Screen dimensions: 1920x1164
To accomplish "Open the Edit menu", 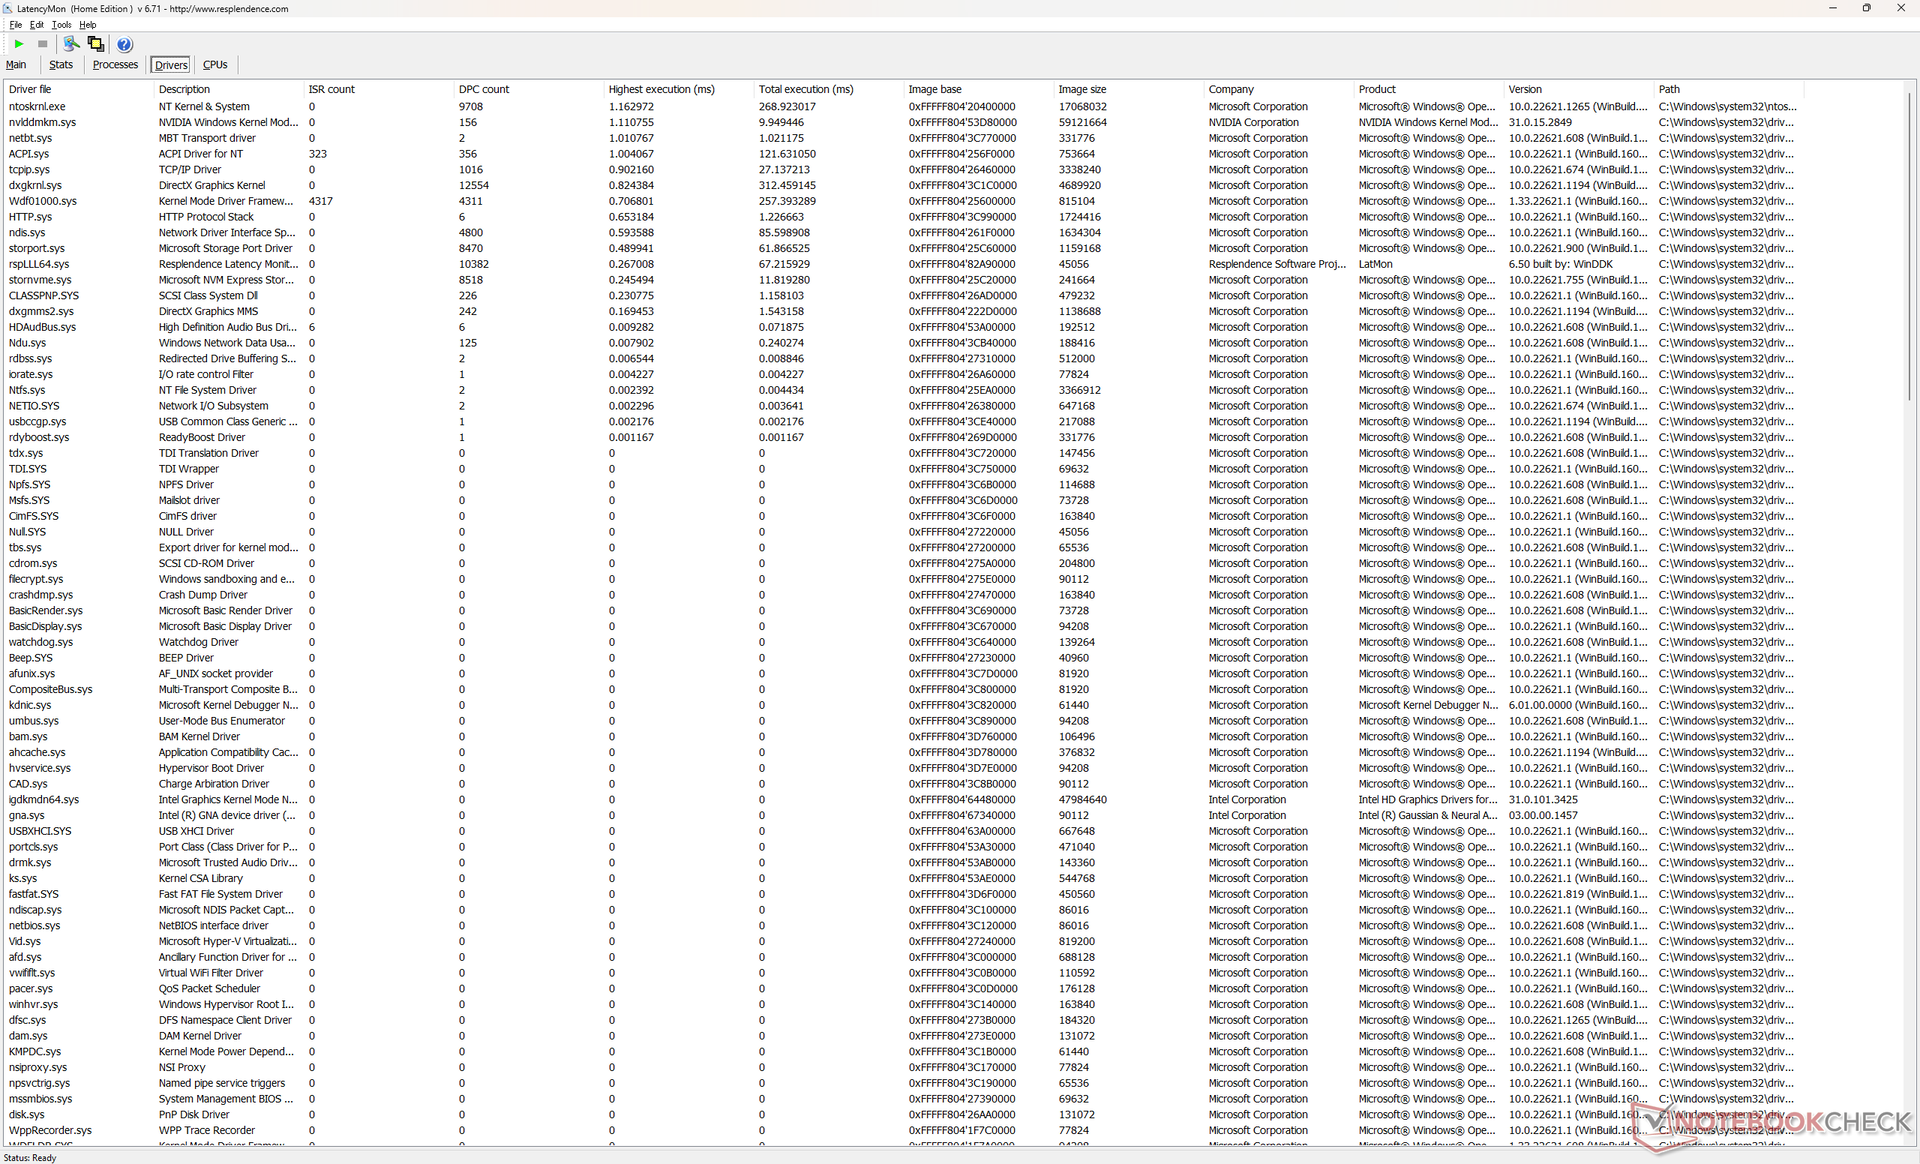I will [36, 25].
